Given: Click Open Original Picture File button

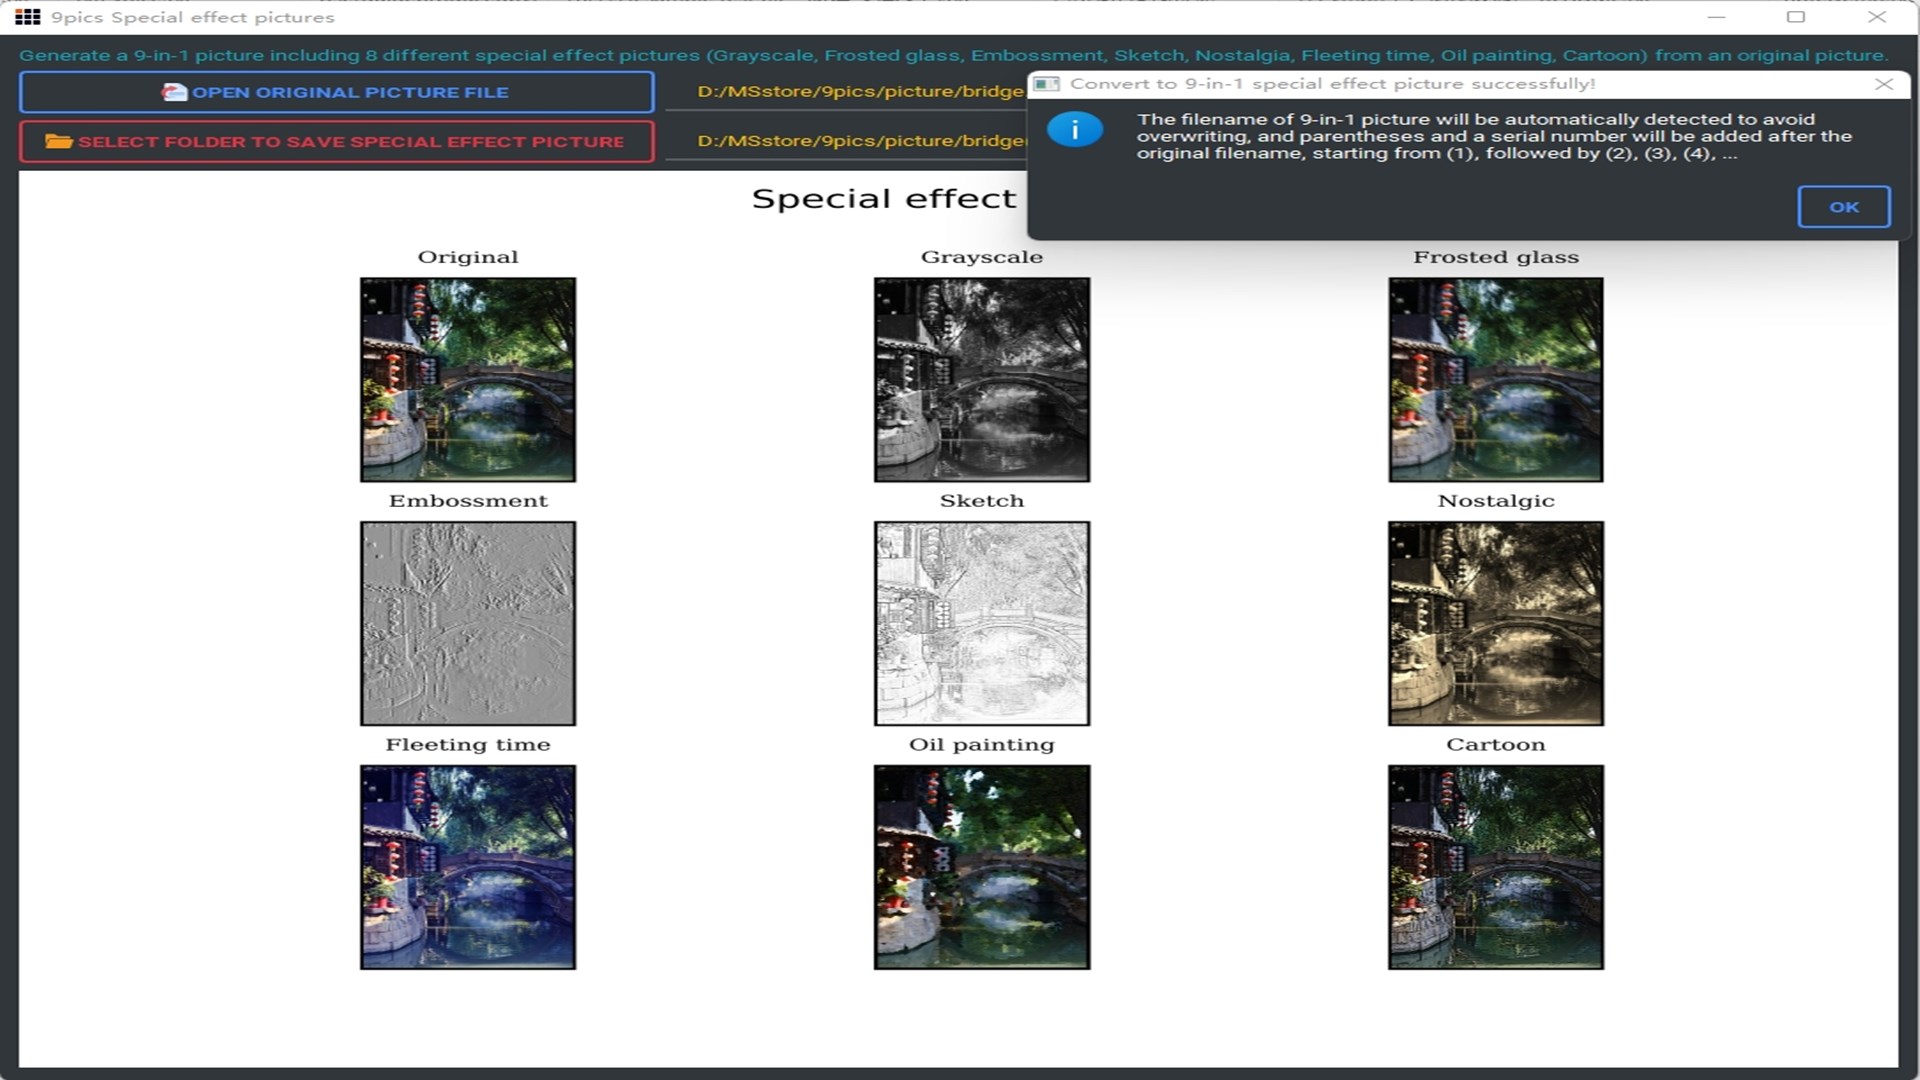Looking at the screenshot, I should (x=336, y=92).
